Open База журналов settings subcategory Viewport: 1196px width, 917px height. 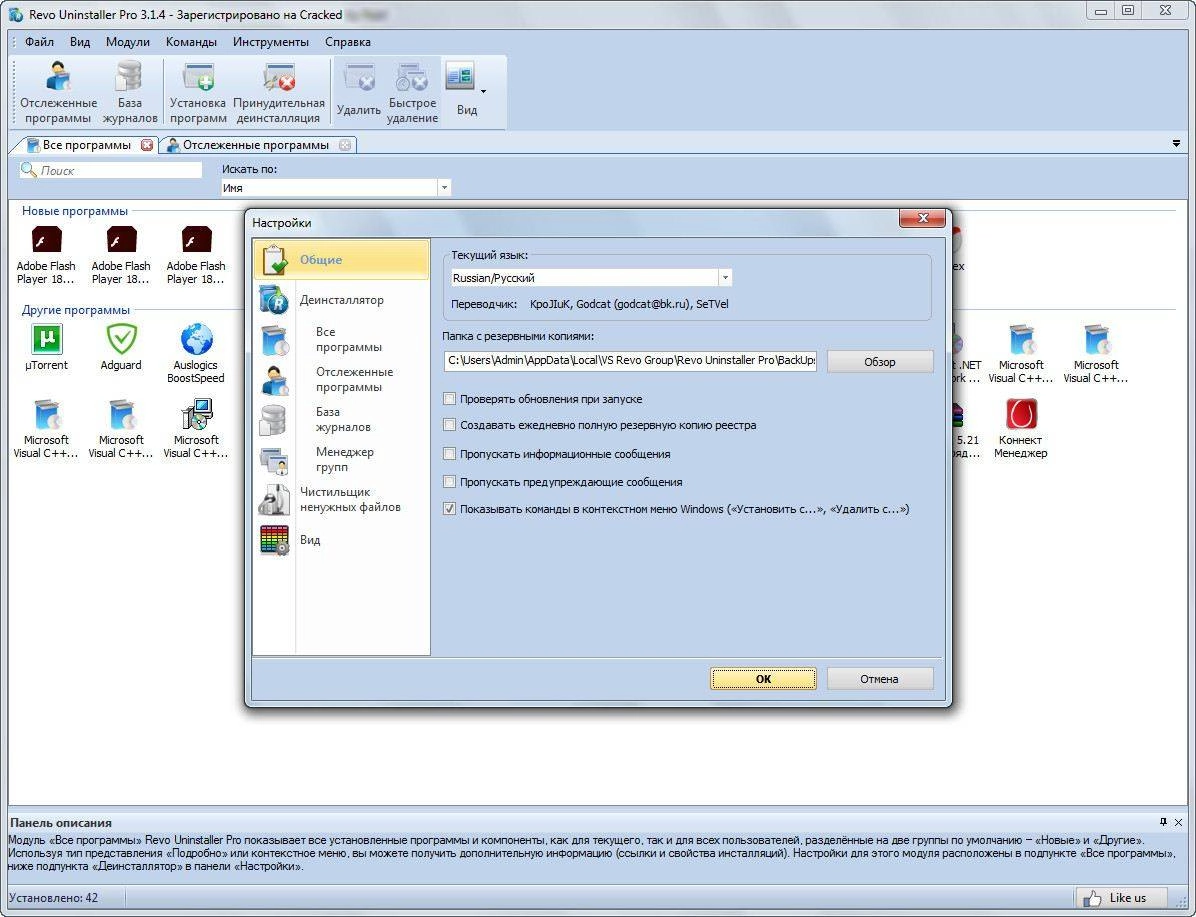(x=342, y=419)
